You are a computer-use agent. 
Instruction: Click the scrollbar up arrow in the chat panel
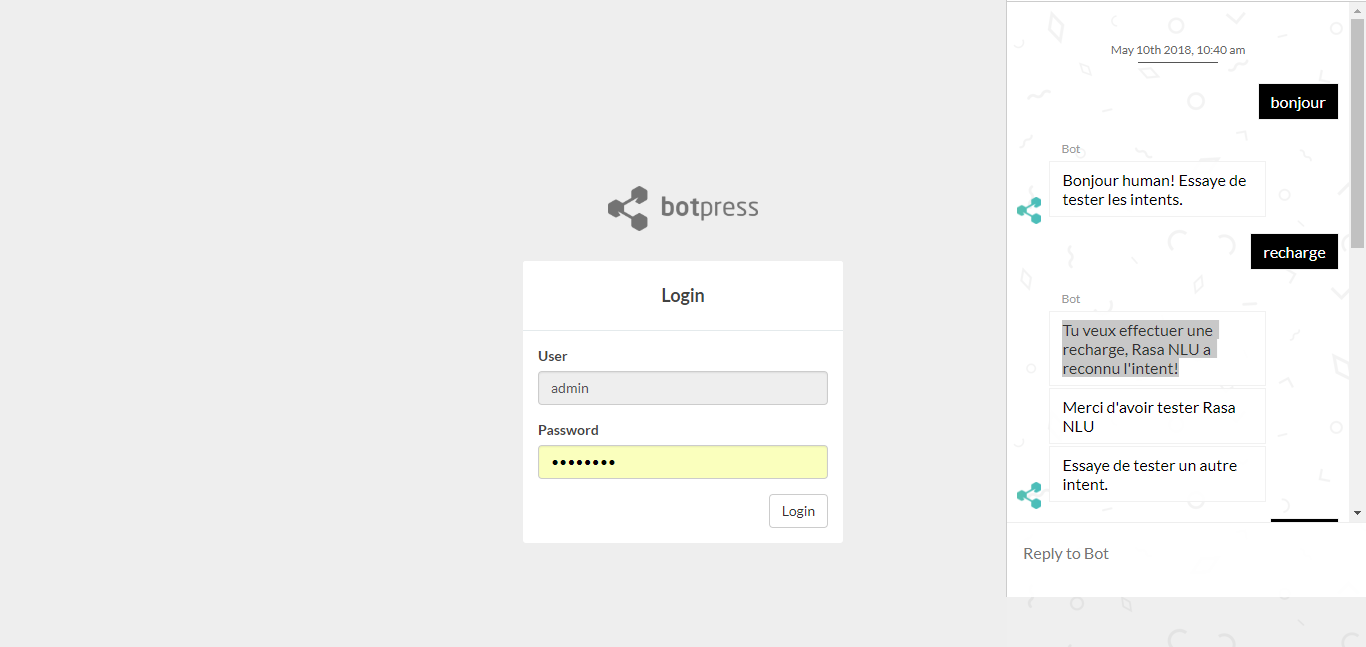pos(1357,8)
